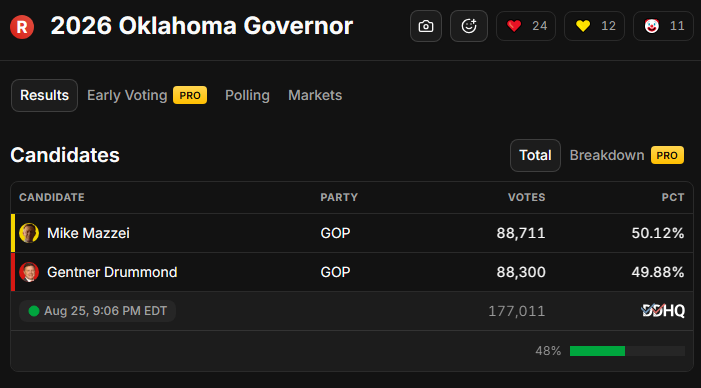
Task: Click Mike Mazzei's avatar photo
Action: [x=29, y=233]
